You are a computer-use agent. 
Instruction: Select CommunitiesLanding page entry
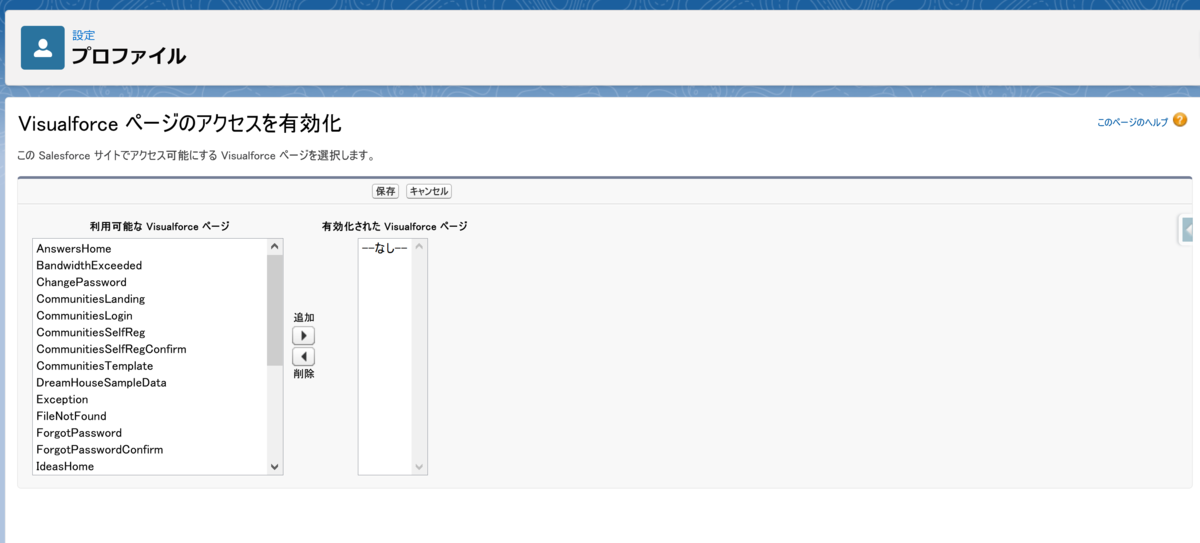(x=150, y=299)
